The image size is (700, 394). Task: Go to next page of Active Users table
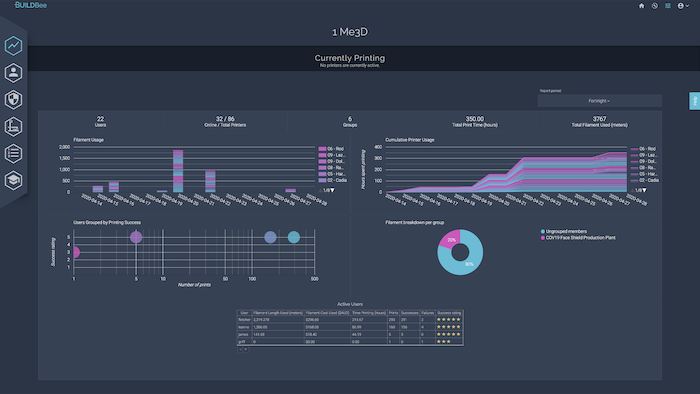[246, 349]
